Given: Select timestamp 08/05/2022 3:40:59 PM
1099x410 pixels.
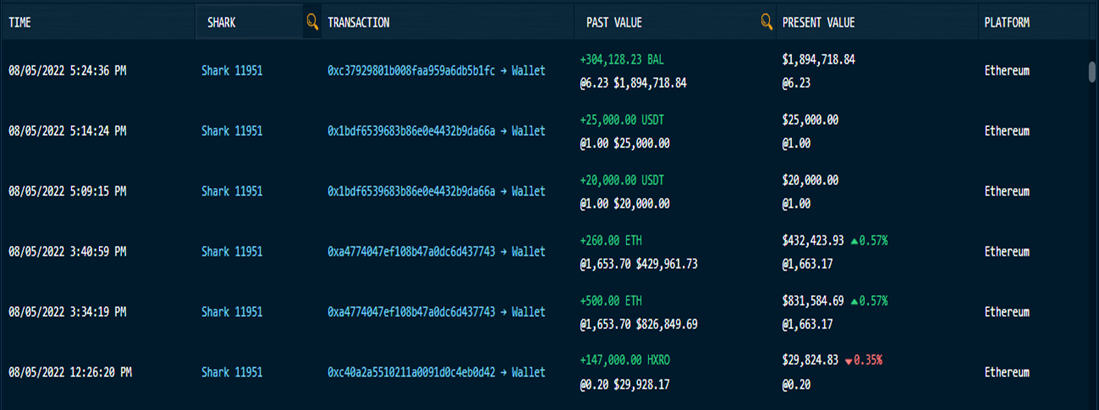Looking at the screenshot, I should (x=67, y=252).
